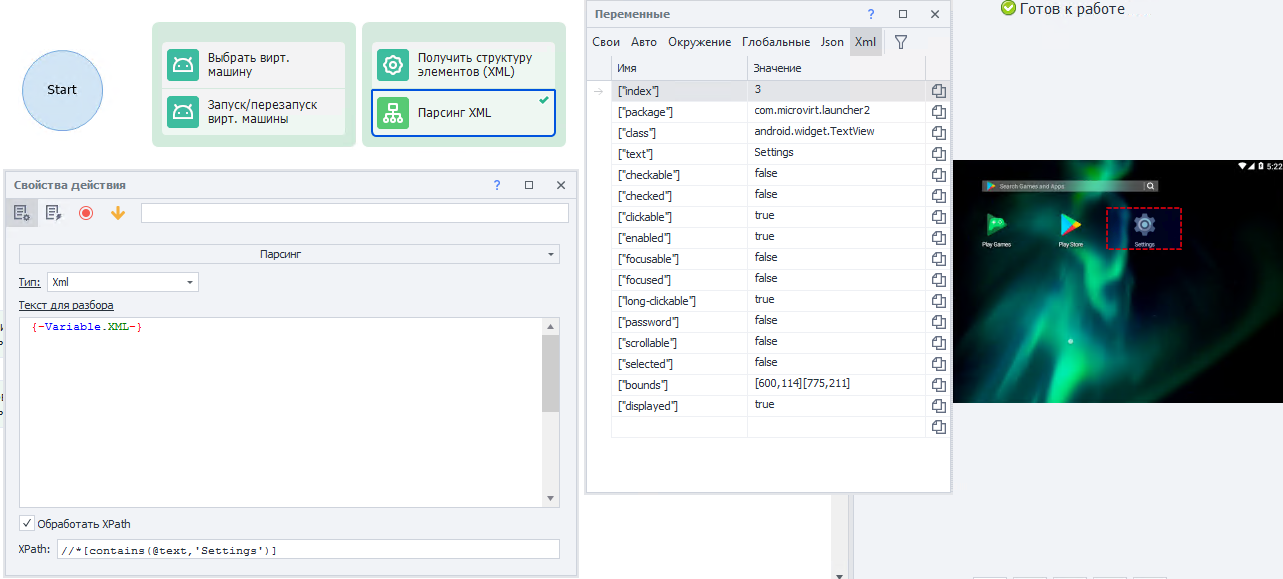
Task: Click the 'Готов к работе' status text
Action: click(1072, 9)
